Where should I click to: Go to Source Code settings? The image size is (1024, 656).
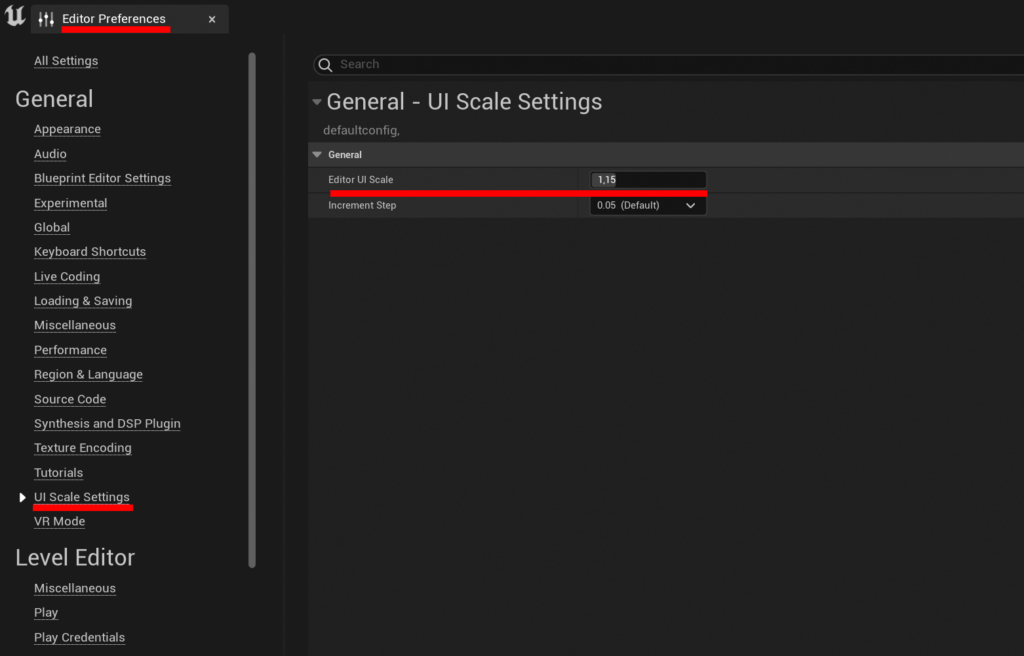(x=70, y=399)
